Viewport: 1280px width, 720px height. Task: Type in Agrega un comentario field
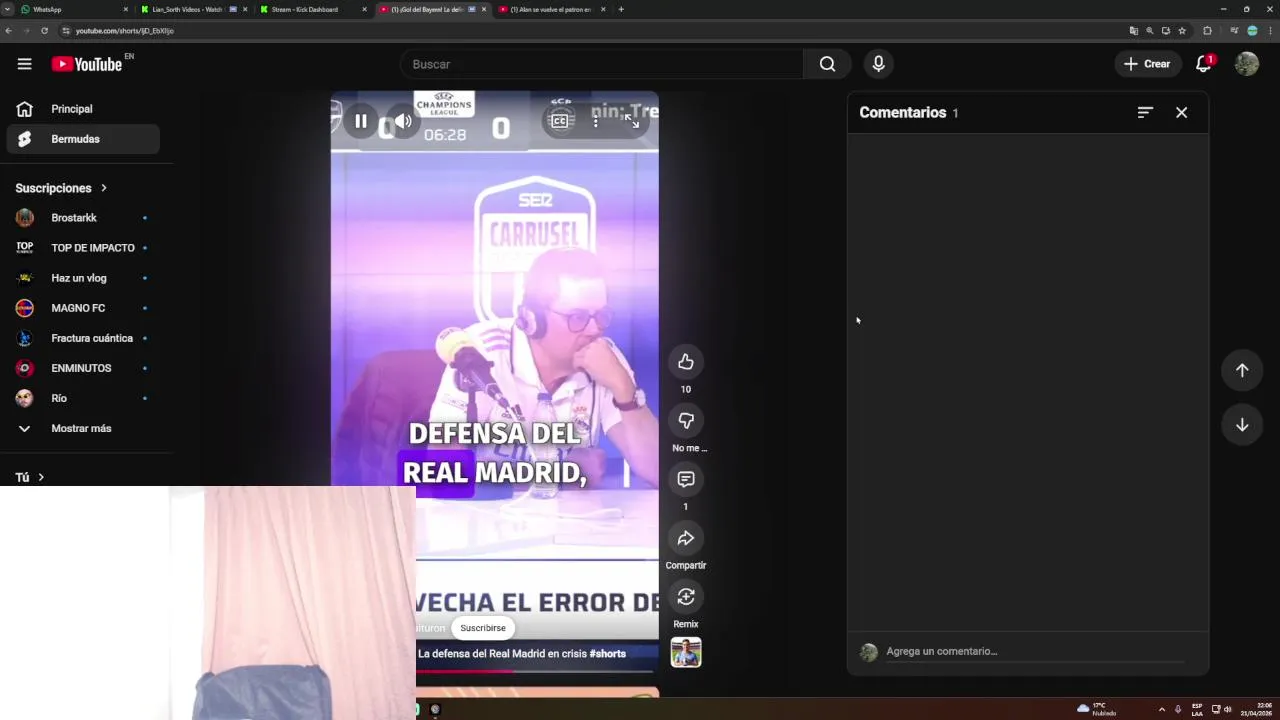(x=1035, y=651)
